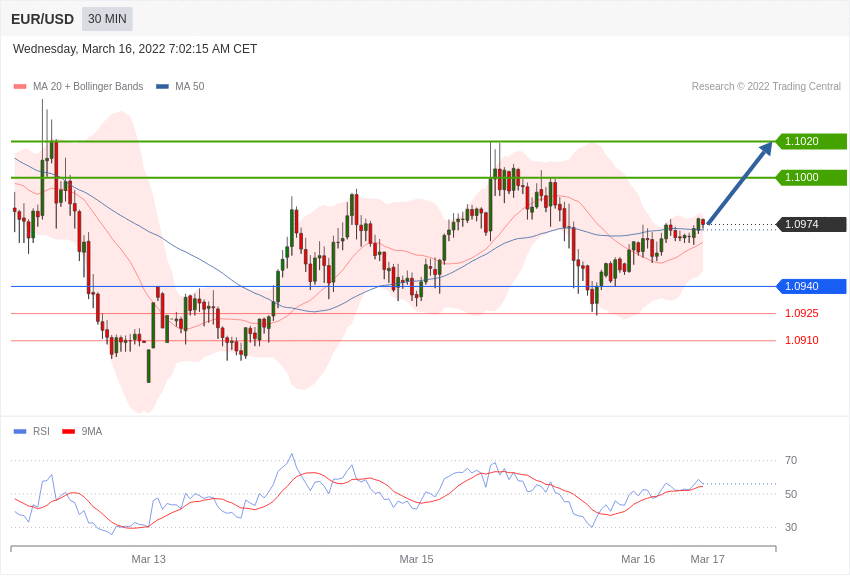Click the RSI legend label
The image size is (850, 576).
click(41, 431)
